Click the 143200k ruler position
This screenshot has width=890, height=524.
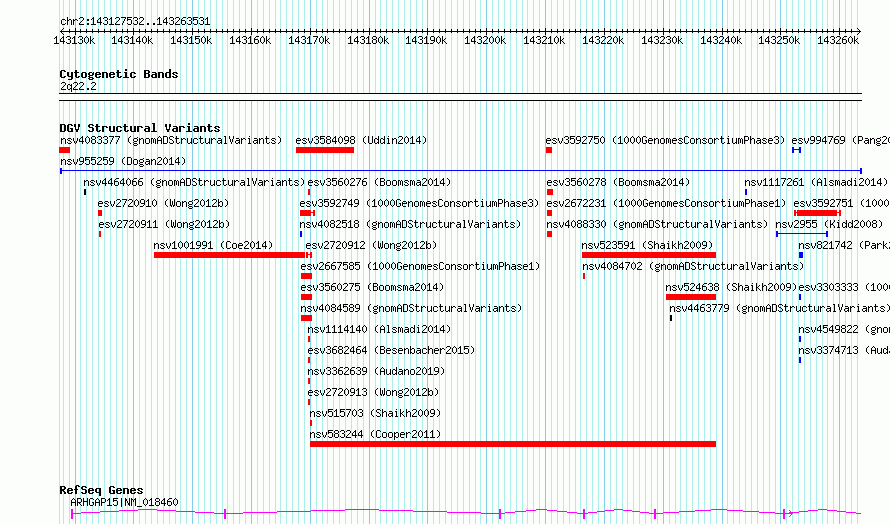(x=485, y=40)
